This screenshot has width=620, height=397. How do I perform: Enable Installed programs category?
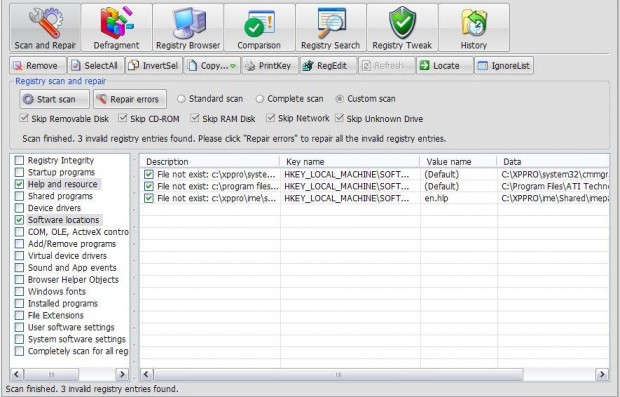pos(19,303)
